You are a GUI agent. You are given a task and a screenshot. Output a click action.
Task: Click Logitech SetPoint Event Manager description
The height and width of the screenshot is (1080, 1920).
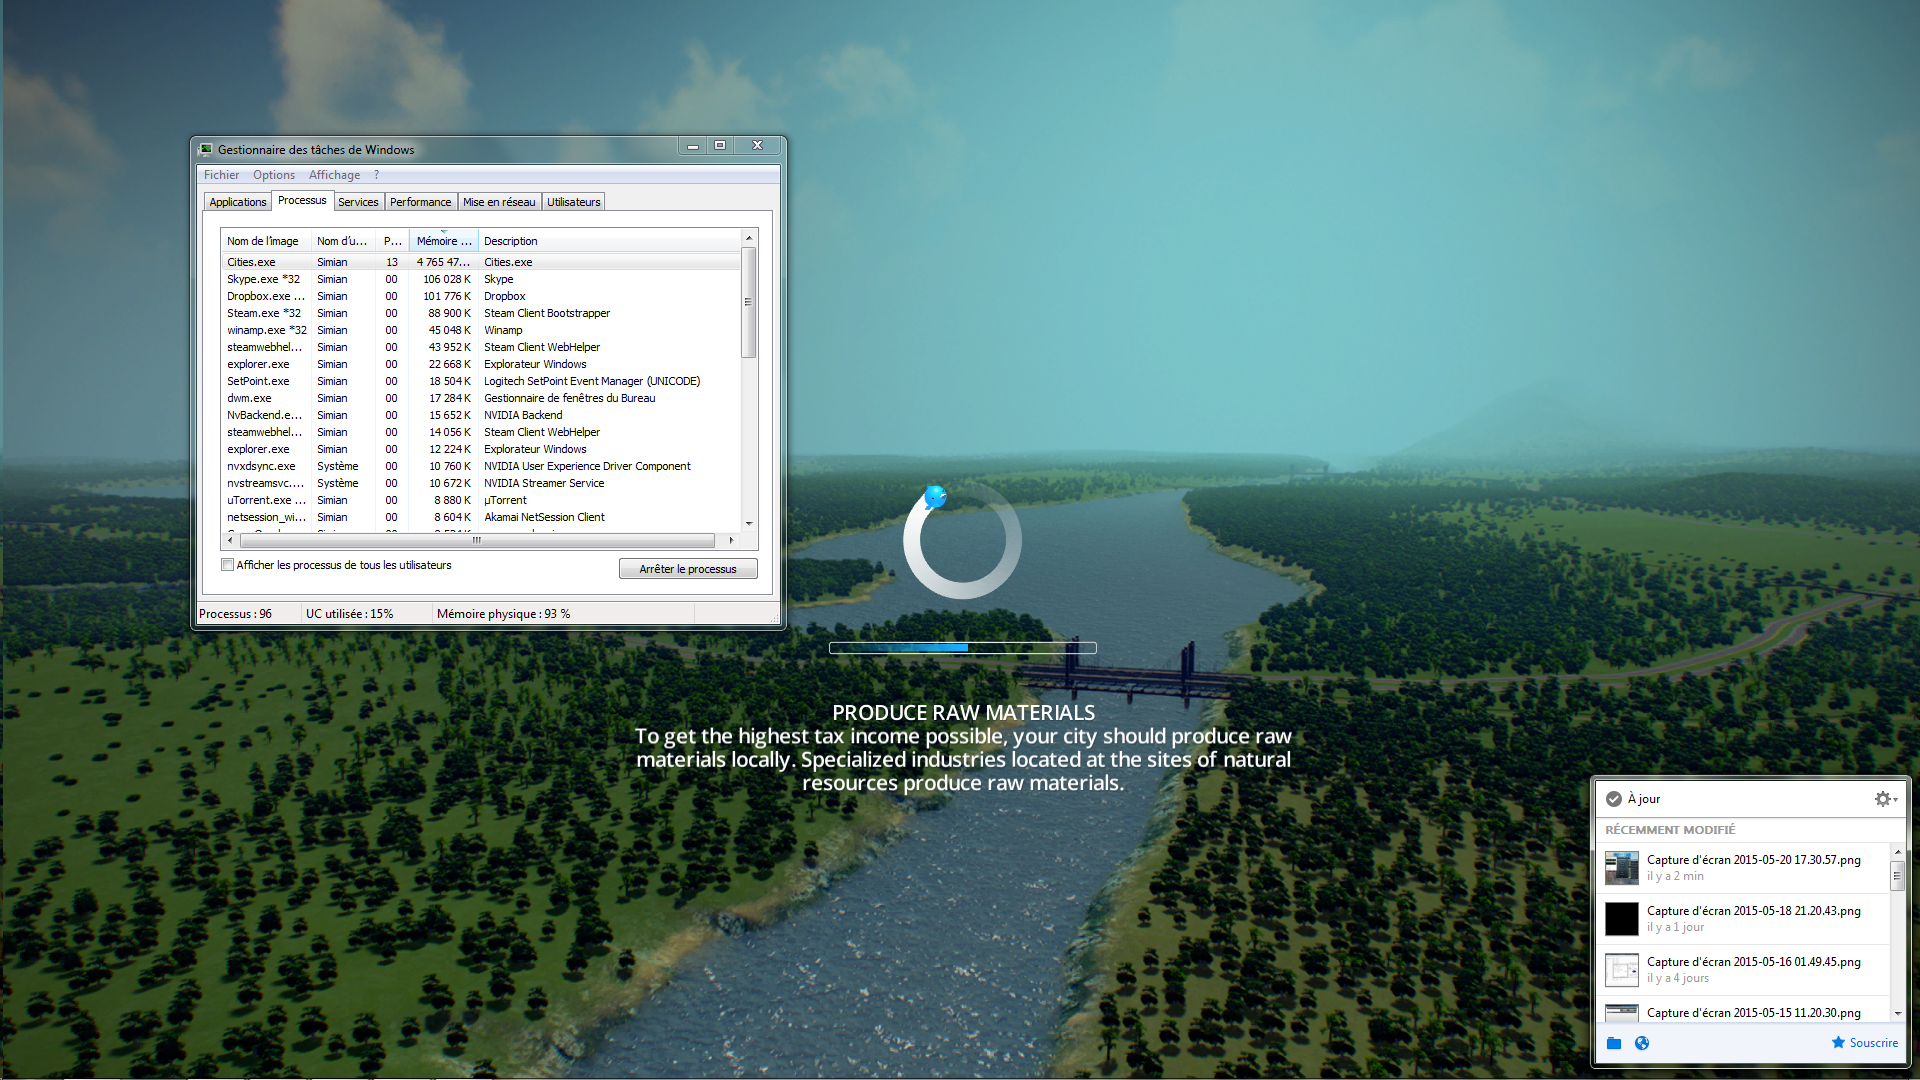592,381
